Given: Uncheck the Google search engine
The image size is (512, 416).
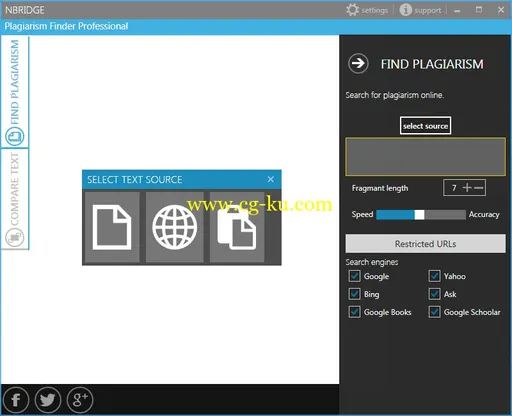Looking at the screenshot, I should tap(354, 276).
